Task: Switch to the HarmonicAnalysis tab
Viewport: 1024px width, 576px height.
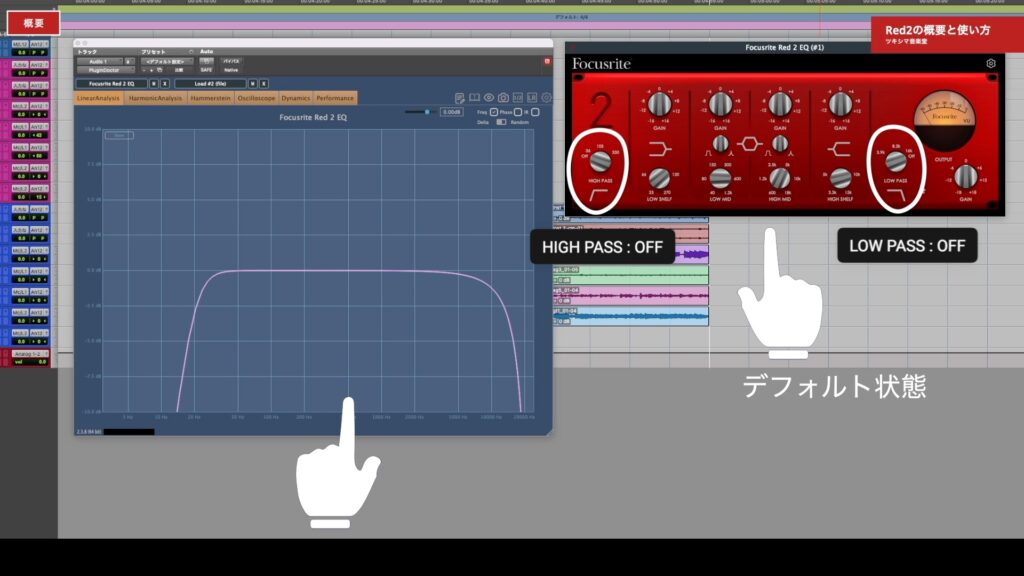Action: (x=155, y=98)
